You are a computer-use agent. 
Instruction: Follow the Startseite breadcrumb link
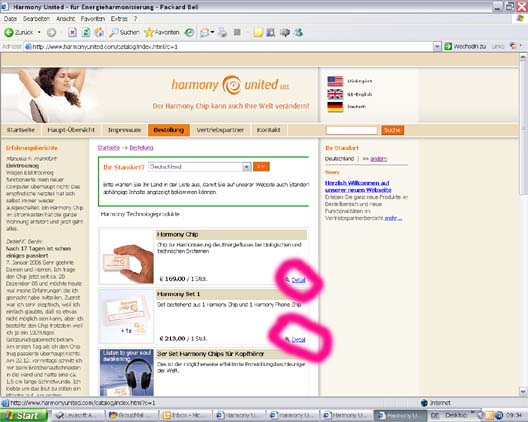pyautogui.click(x=109, y=148)
